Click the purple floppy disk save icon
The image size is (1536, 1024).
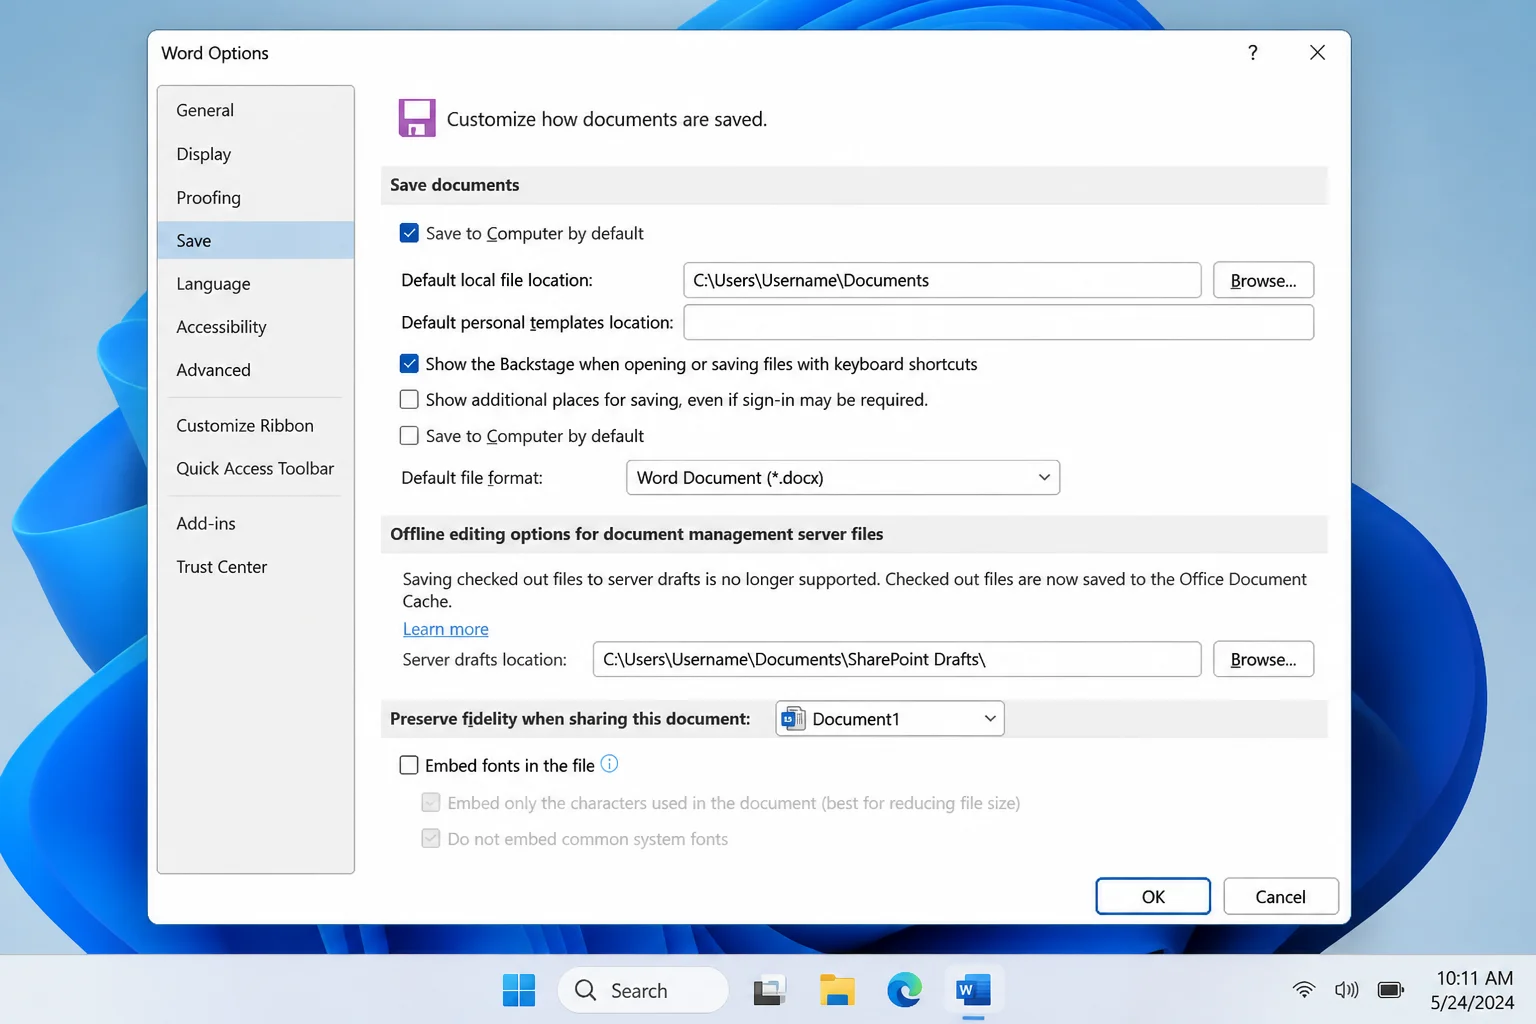tap(417, 118)
